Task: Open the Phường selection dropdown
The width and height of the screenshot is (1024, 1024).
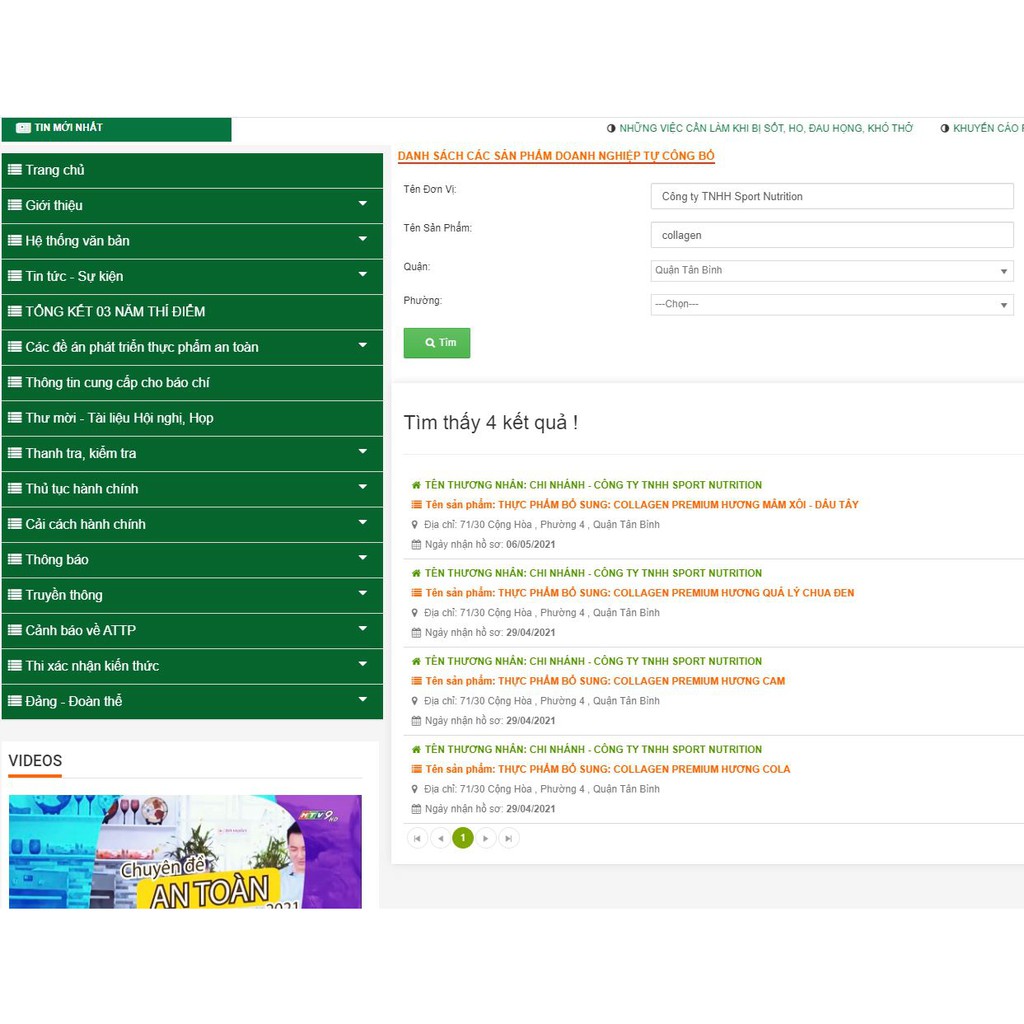Action: coord(831,304)
